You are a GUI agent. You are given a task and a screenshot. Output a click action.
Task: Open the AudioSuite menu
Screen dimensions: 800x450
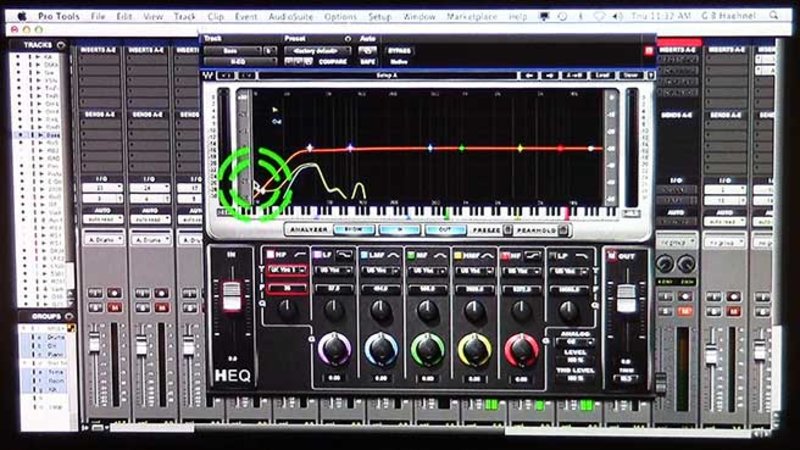pos(291,16)
